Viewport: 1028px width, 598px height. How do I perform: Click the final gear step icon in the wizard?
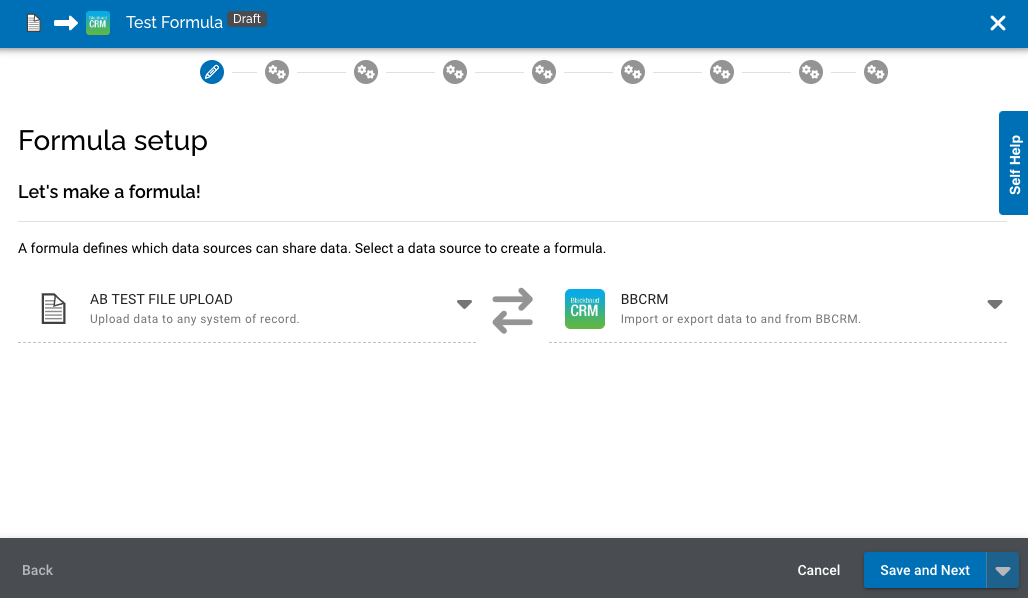tap(876, 71)
